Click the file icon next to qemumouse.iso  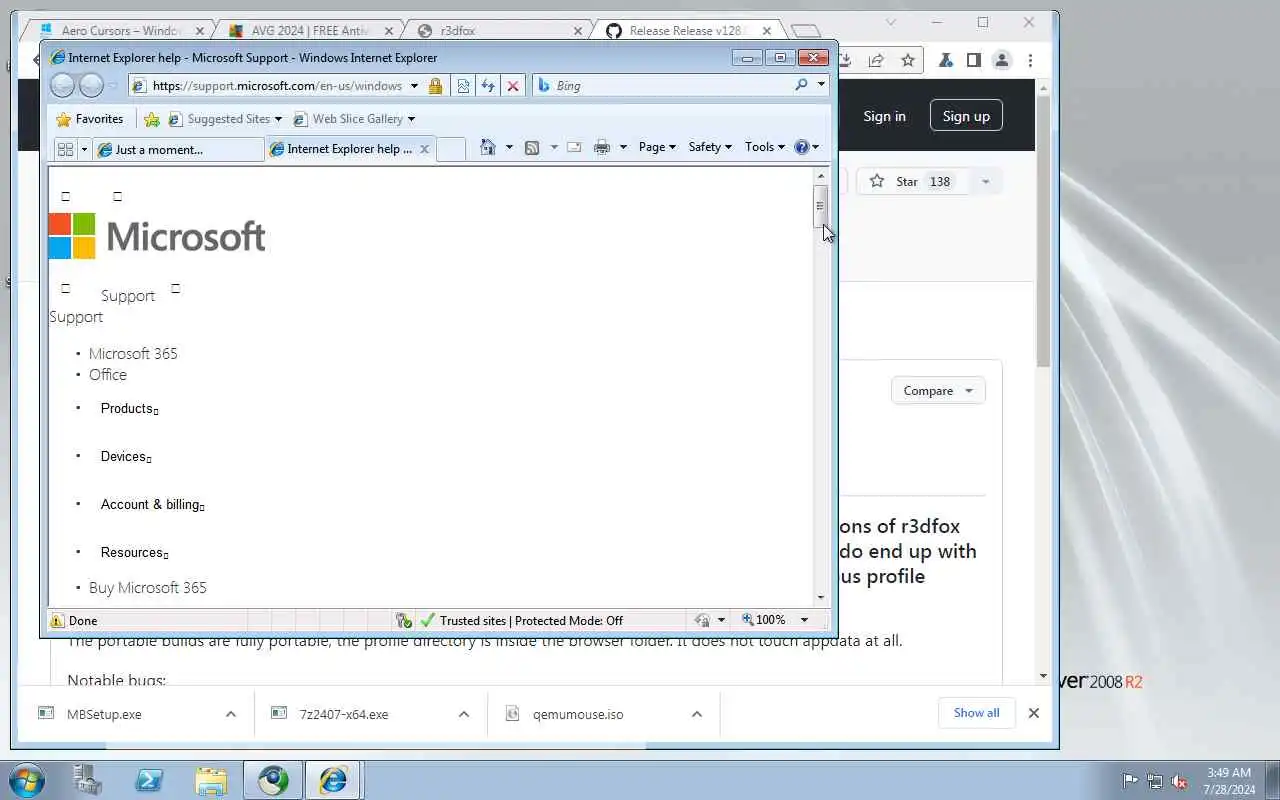point(513,714)
